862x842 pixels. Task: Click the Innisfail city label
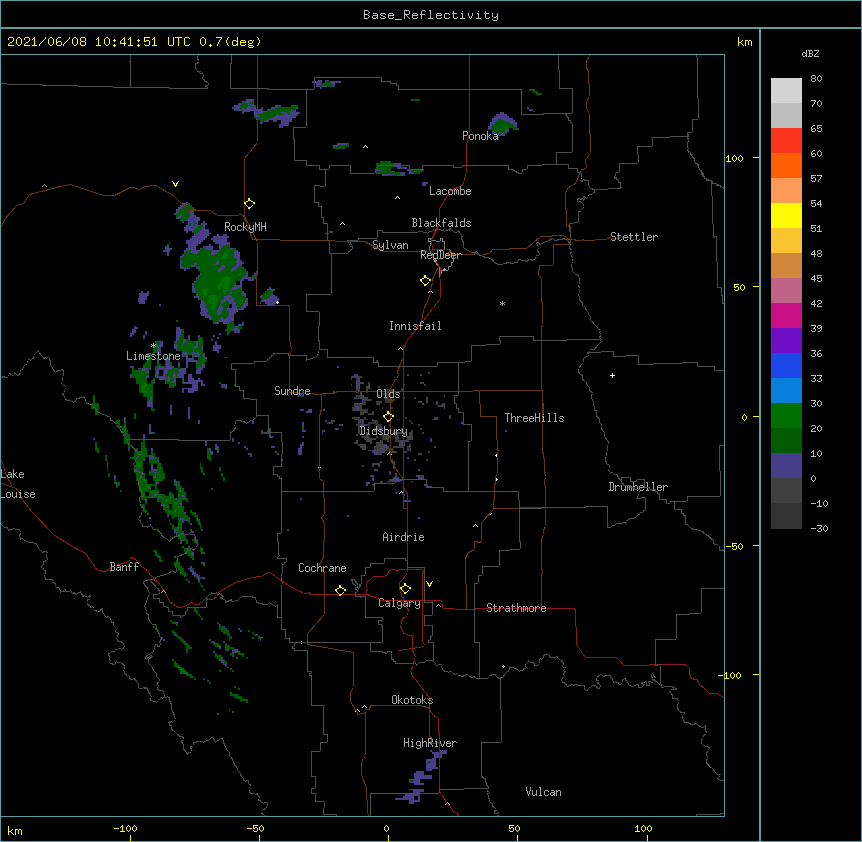click(x=415, y=326)
